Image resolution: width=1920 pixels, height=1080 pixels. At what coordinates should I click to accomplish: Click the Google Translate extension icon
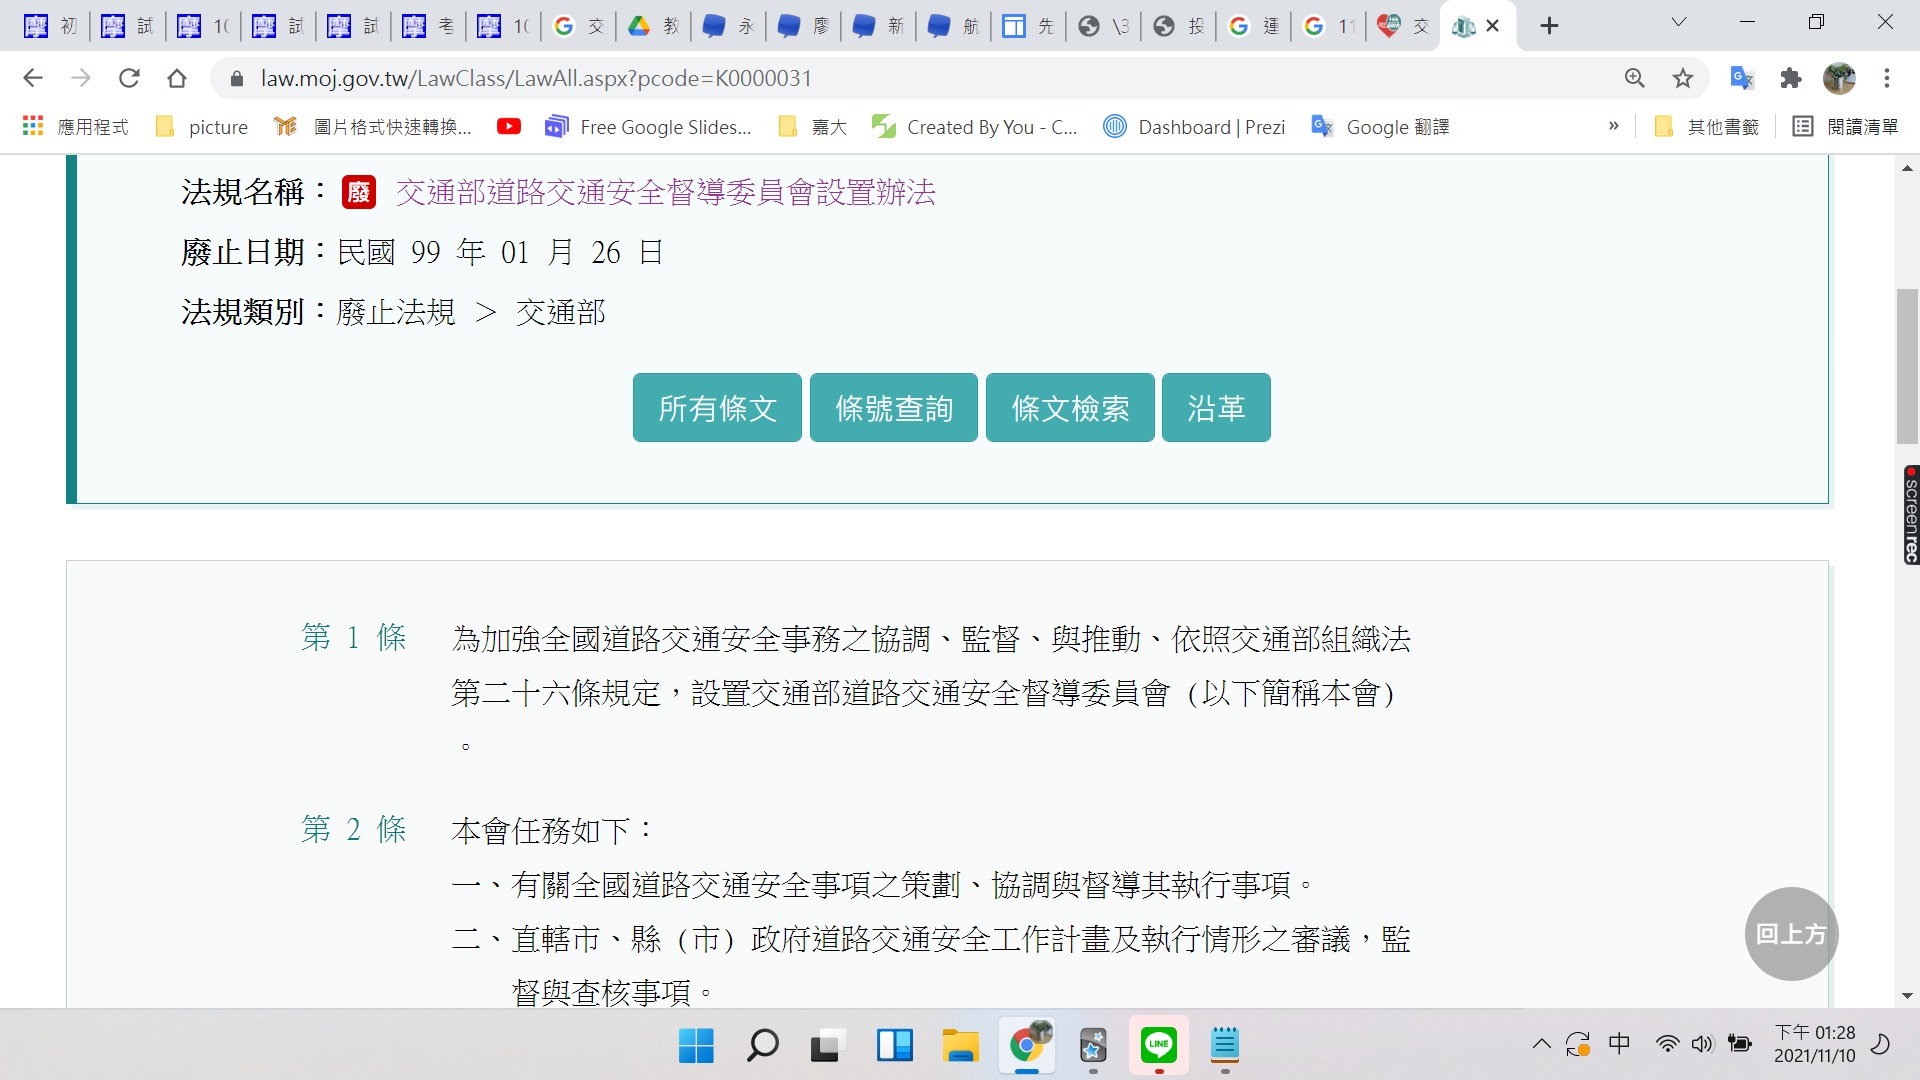[1742, 78]
